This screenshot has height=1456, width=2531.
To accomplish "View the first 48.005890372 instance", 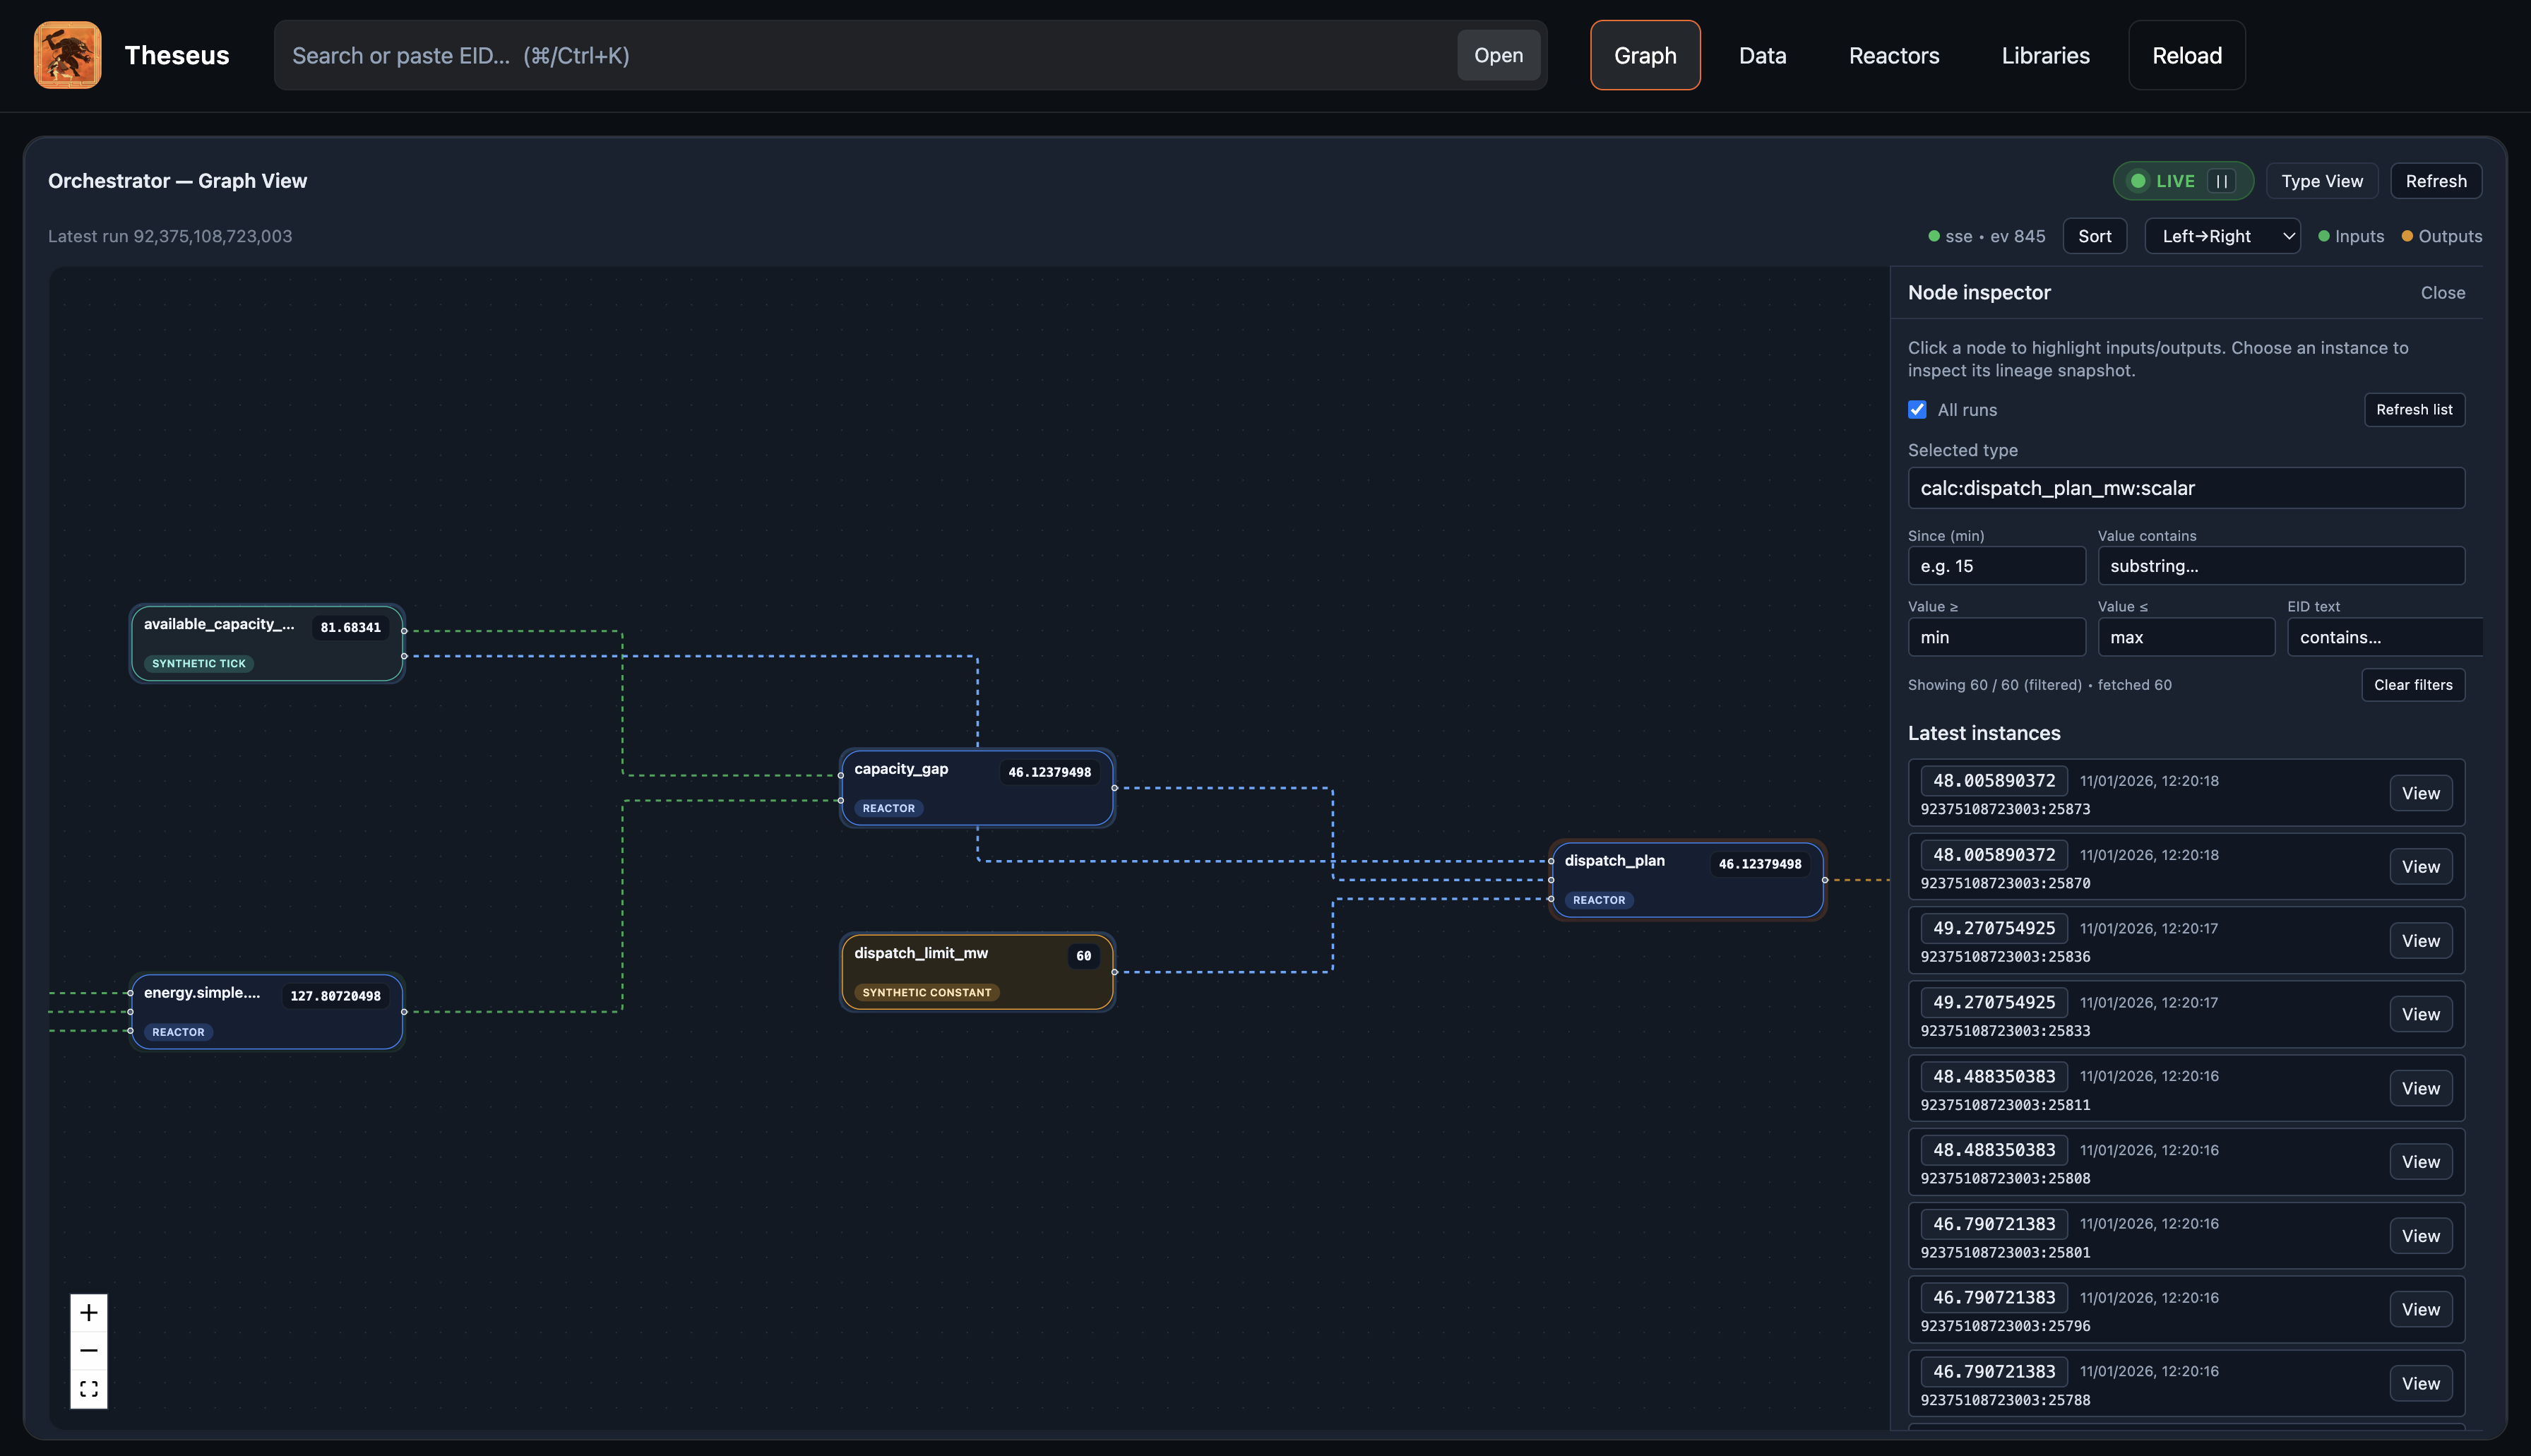I will point(2420,792).
